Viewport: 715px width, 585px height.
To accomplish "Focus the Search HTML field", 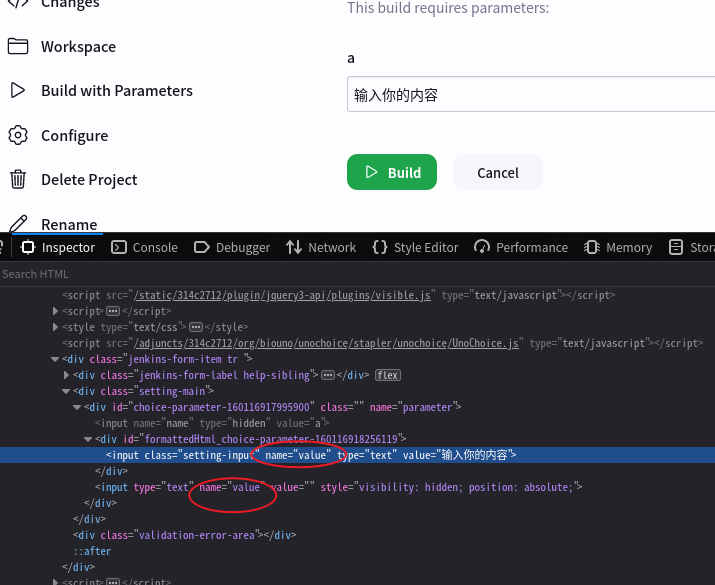I will pos(358,274).
